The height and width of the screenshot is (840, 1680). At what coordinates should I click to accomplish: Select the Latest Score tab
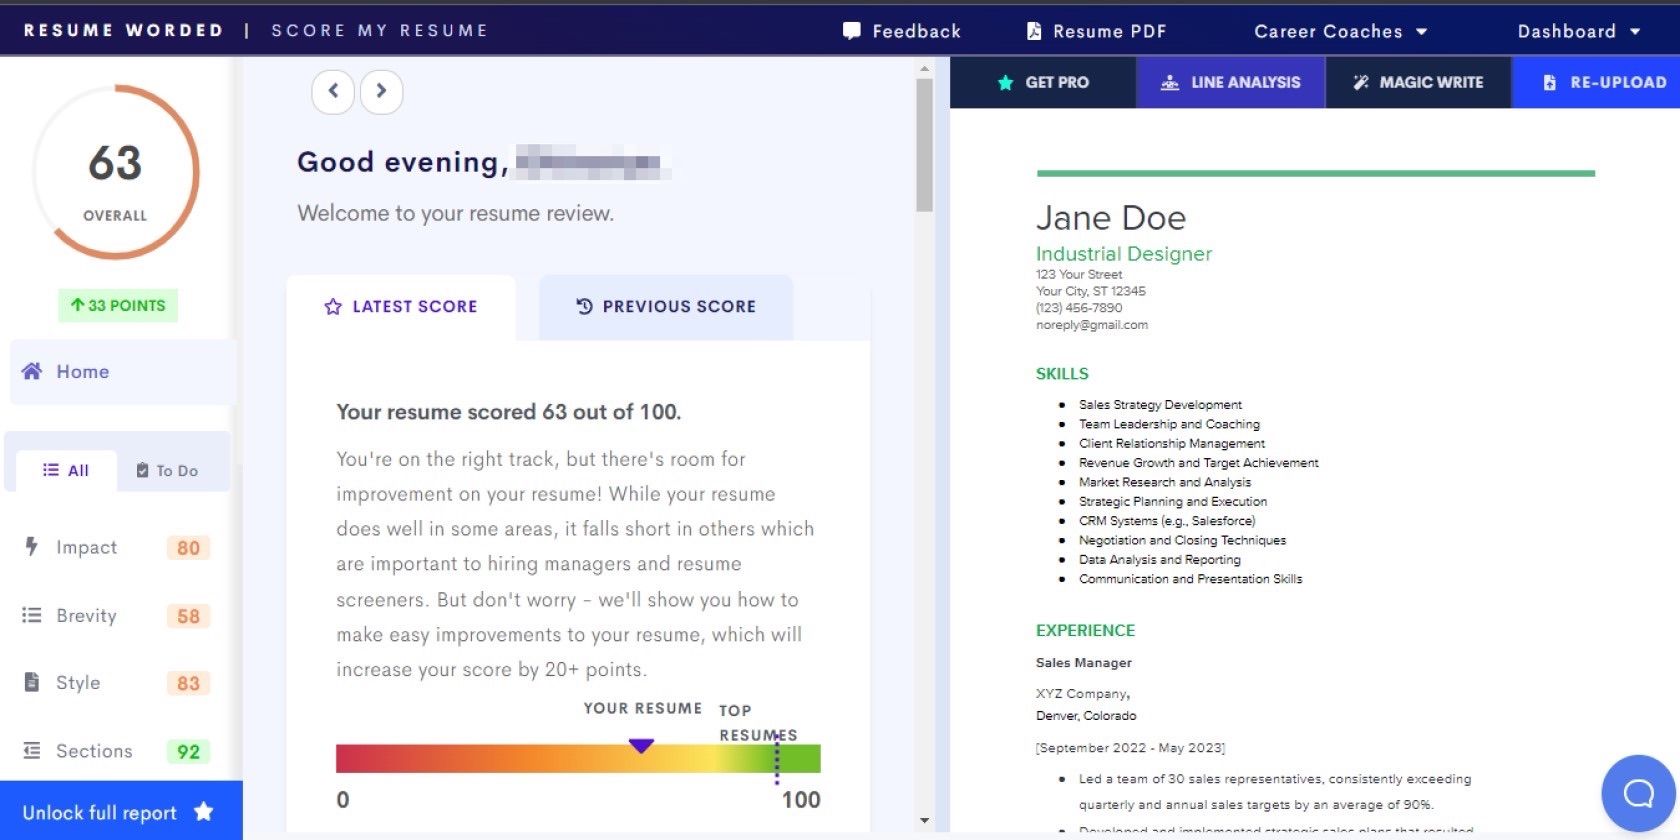pyautogui.click(x=401, y=307)
